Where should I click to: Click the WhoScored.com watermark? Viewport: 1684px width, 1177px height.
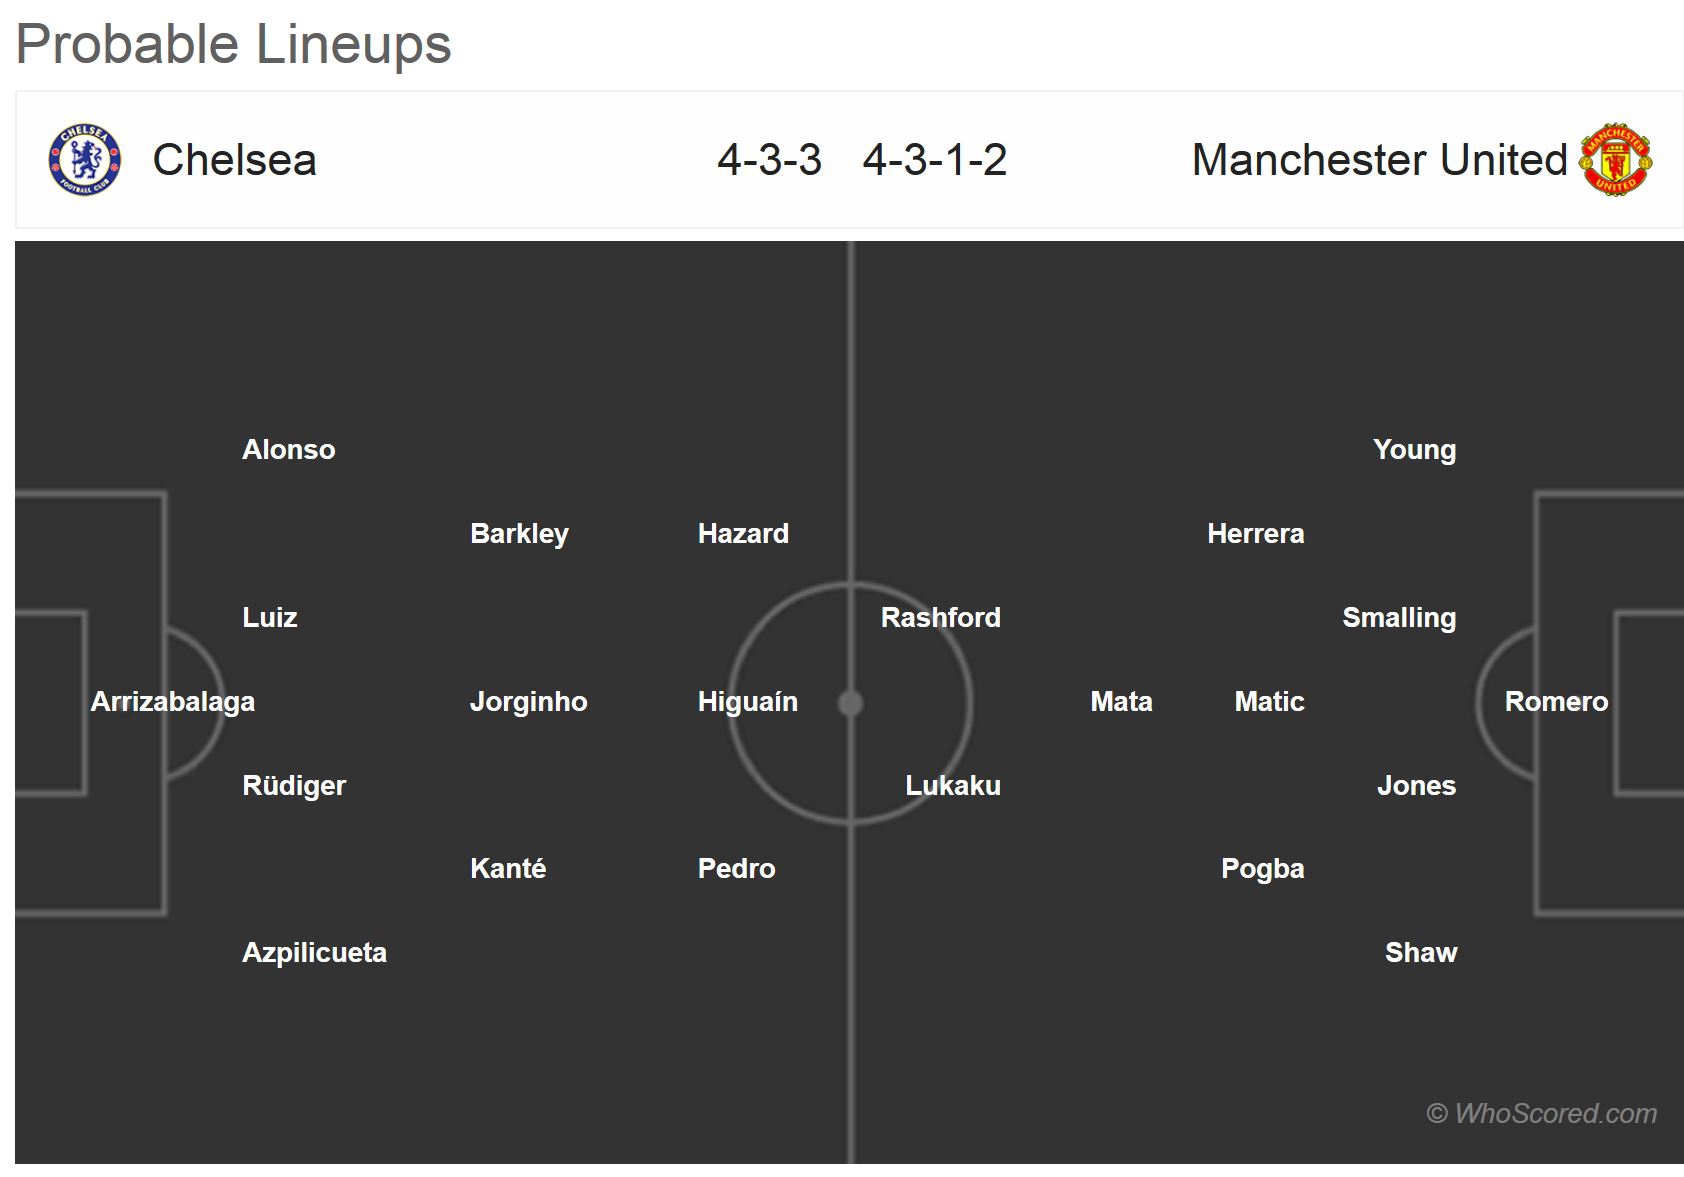click(1541, 1114)
